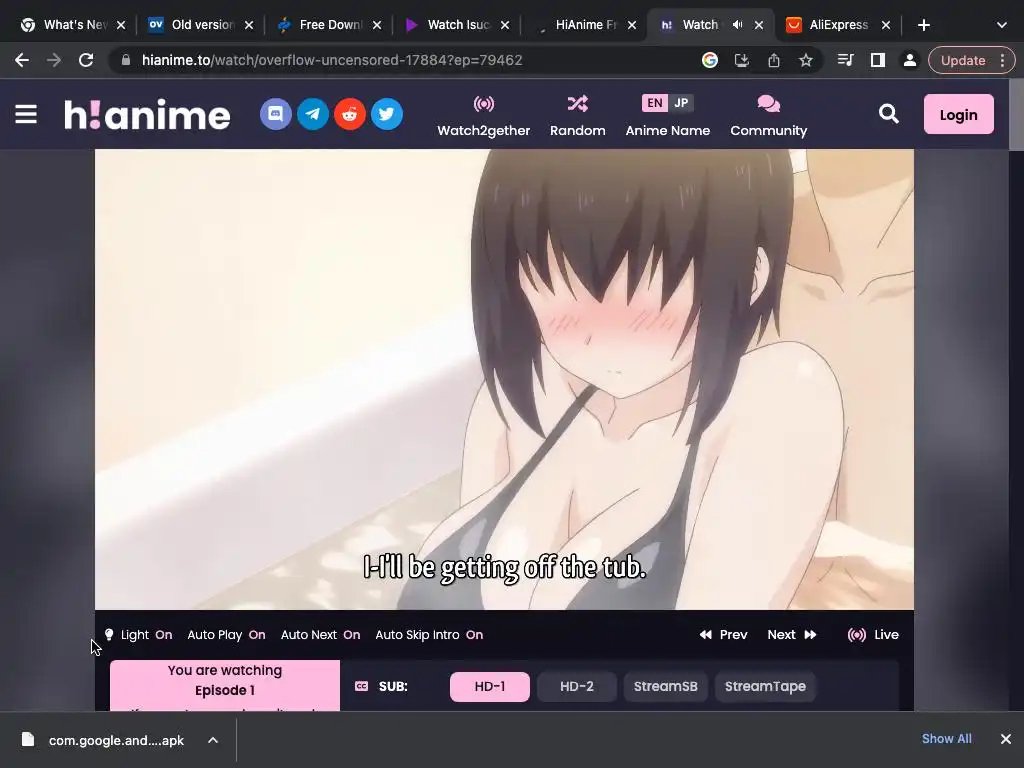Expand the tab search dropdown chevron
The image size is (1024, 768).
[x=1002, y=25]
